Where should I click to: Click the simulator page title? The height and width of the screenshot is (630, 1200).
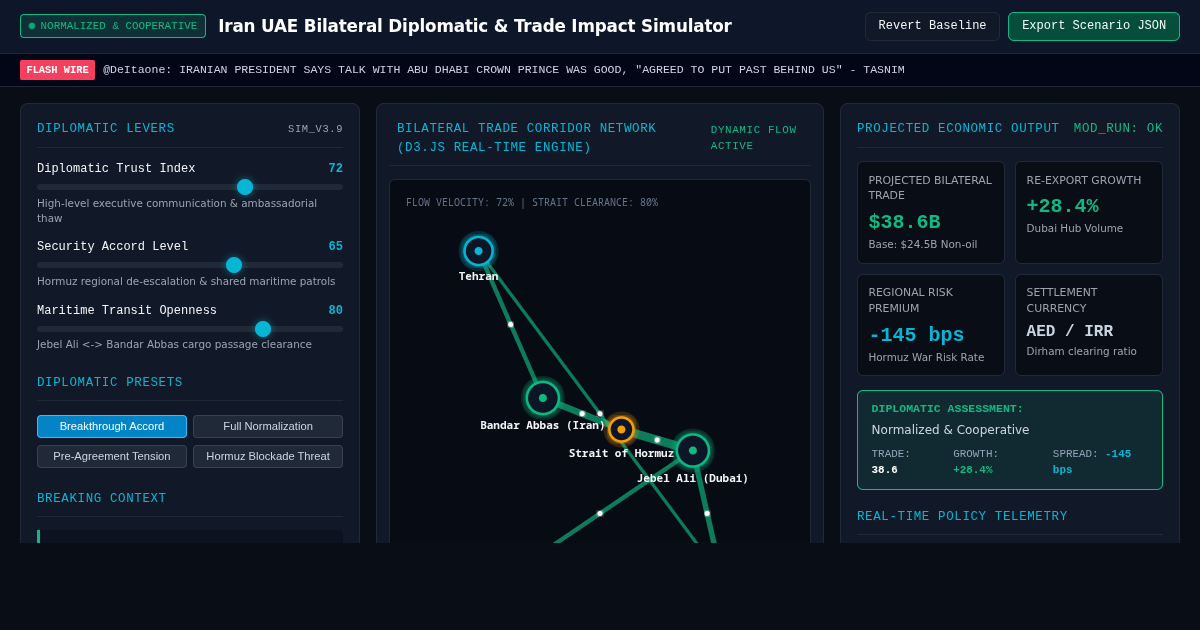(475, 26)
